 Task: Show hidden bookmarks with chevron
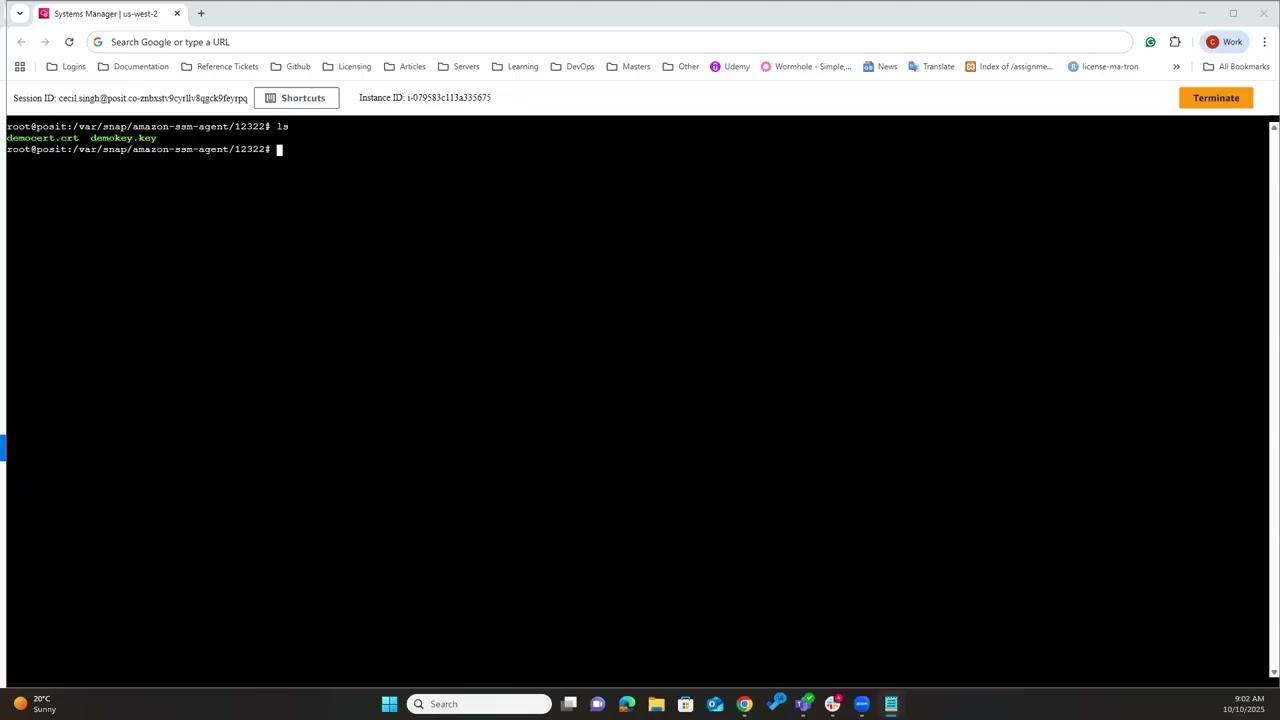pyautogui.click(x=1176, y=67)
